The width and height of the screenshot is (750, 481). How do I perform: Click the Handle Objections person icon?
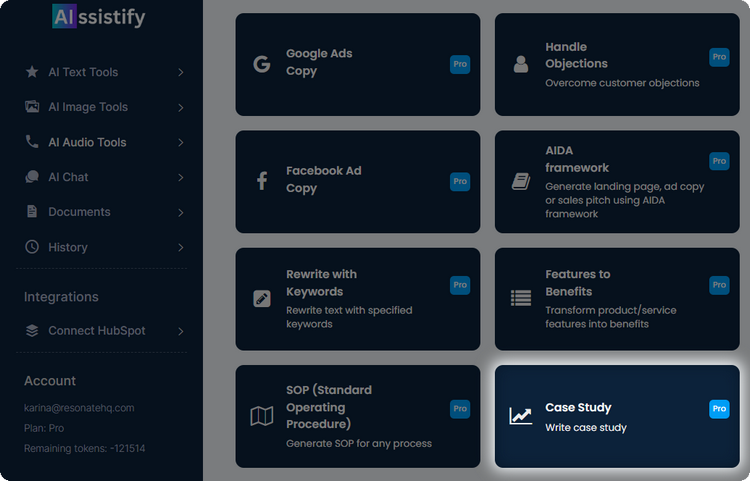(x=521, y=65)
